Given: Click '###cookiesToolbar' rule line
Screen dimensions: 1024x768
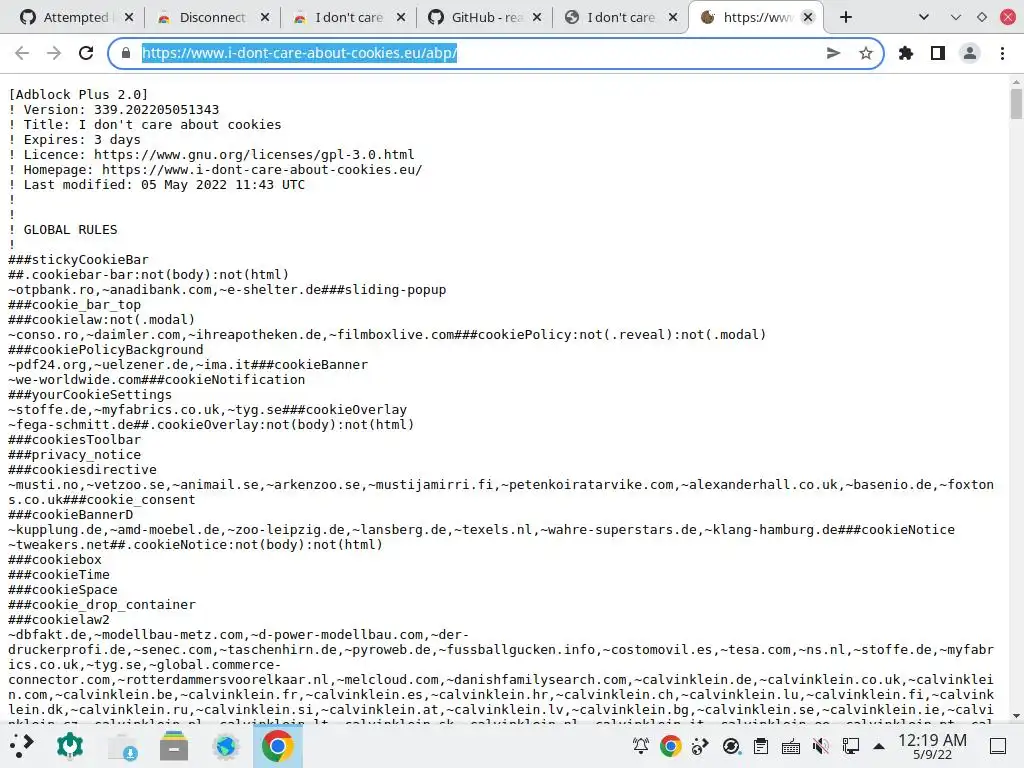Looking at the screenshot, I should click(74, 440).
